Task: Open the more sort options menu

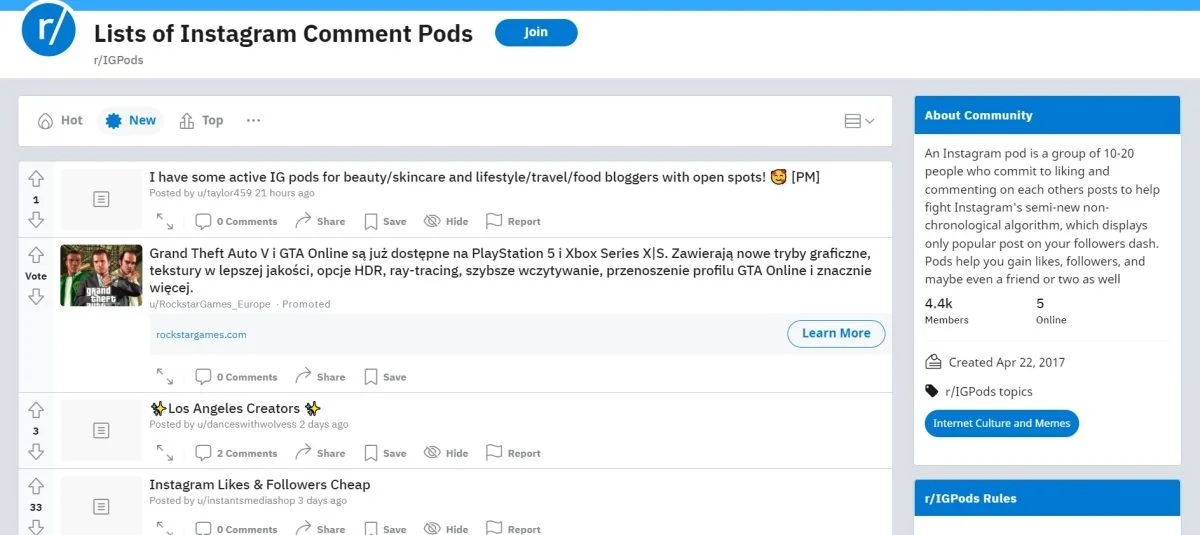Action: [253, 120]
